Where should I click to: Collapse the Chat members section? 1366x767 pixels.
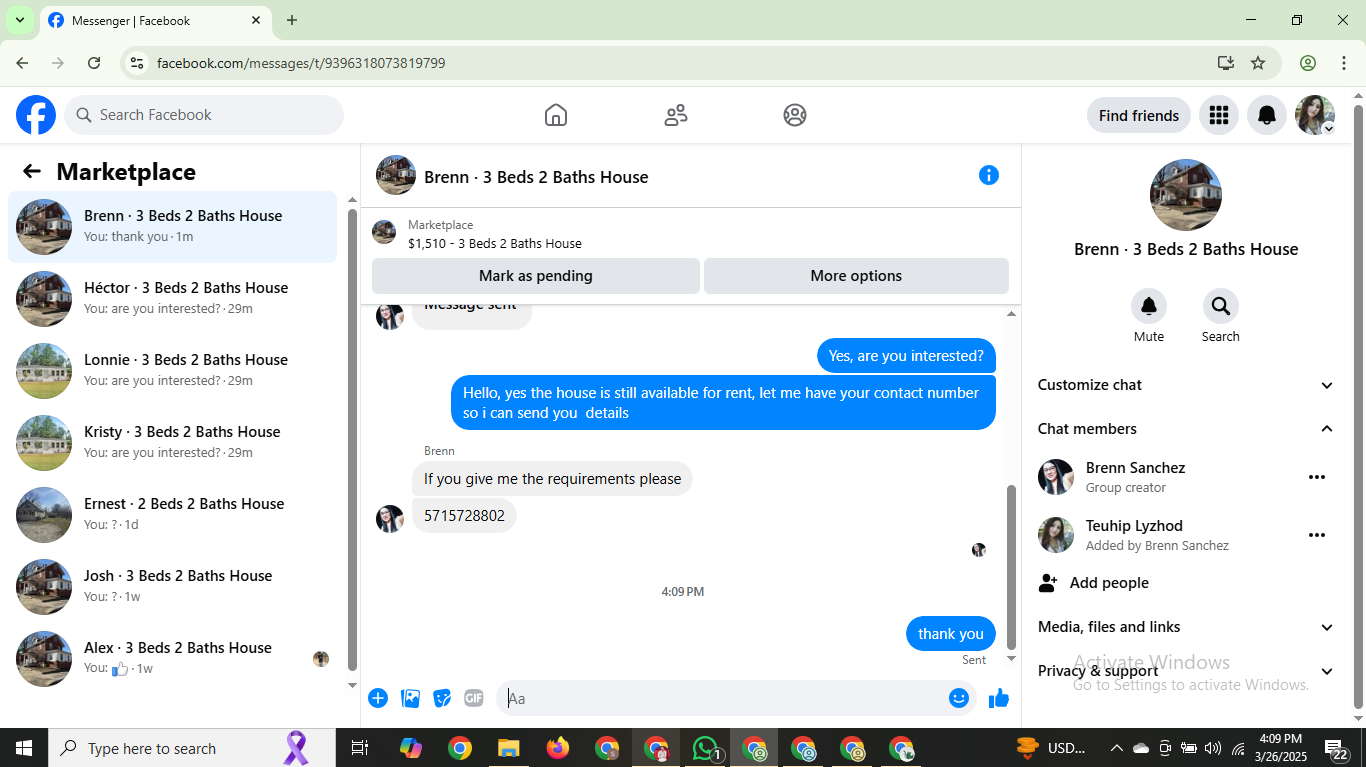[1186, 429]
